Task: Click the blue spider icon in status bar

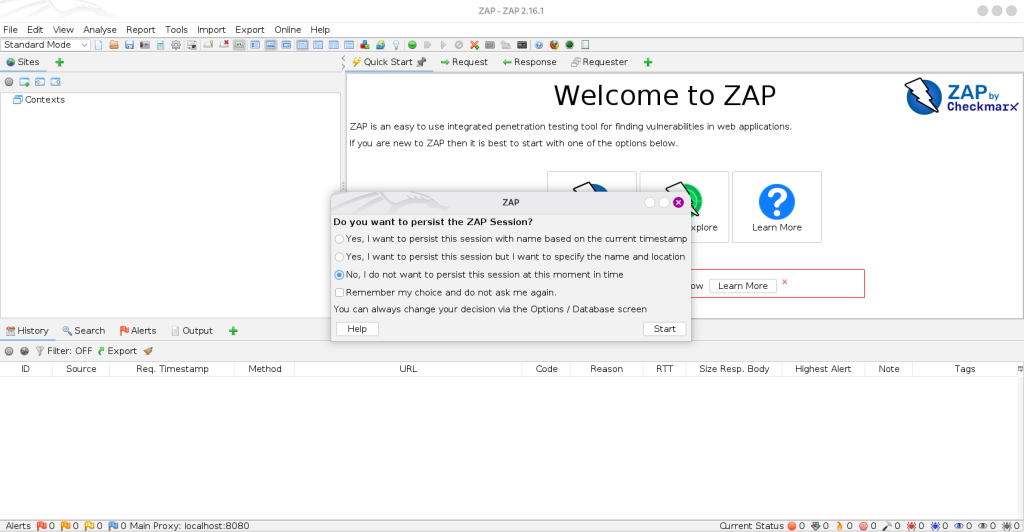Action: [x=935, y=525]
